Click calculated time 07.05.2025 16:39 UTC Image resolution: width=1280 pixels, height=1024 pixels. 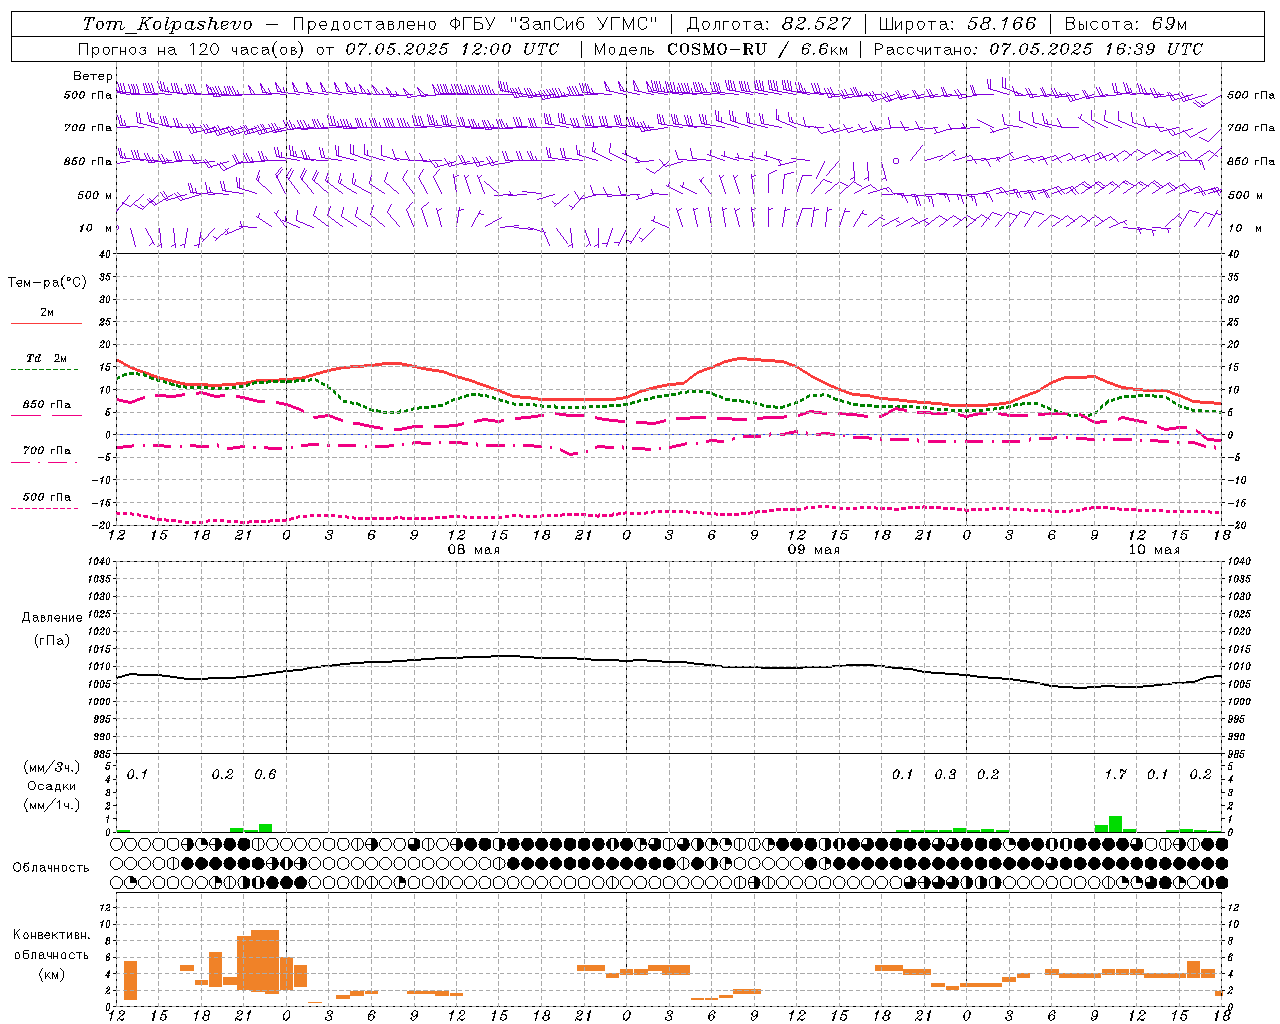(x=1096, y=49)
